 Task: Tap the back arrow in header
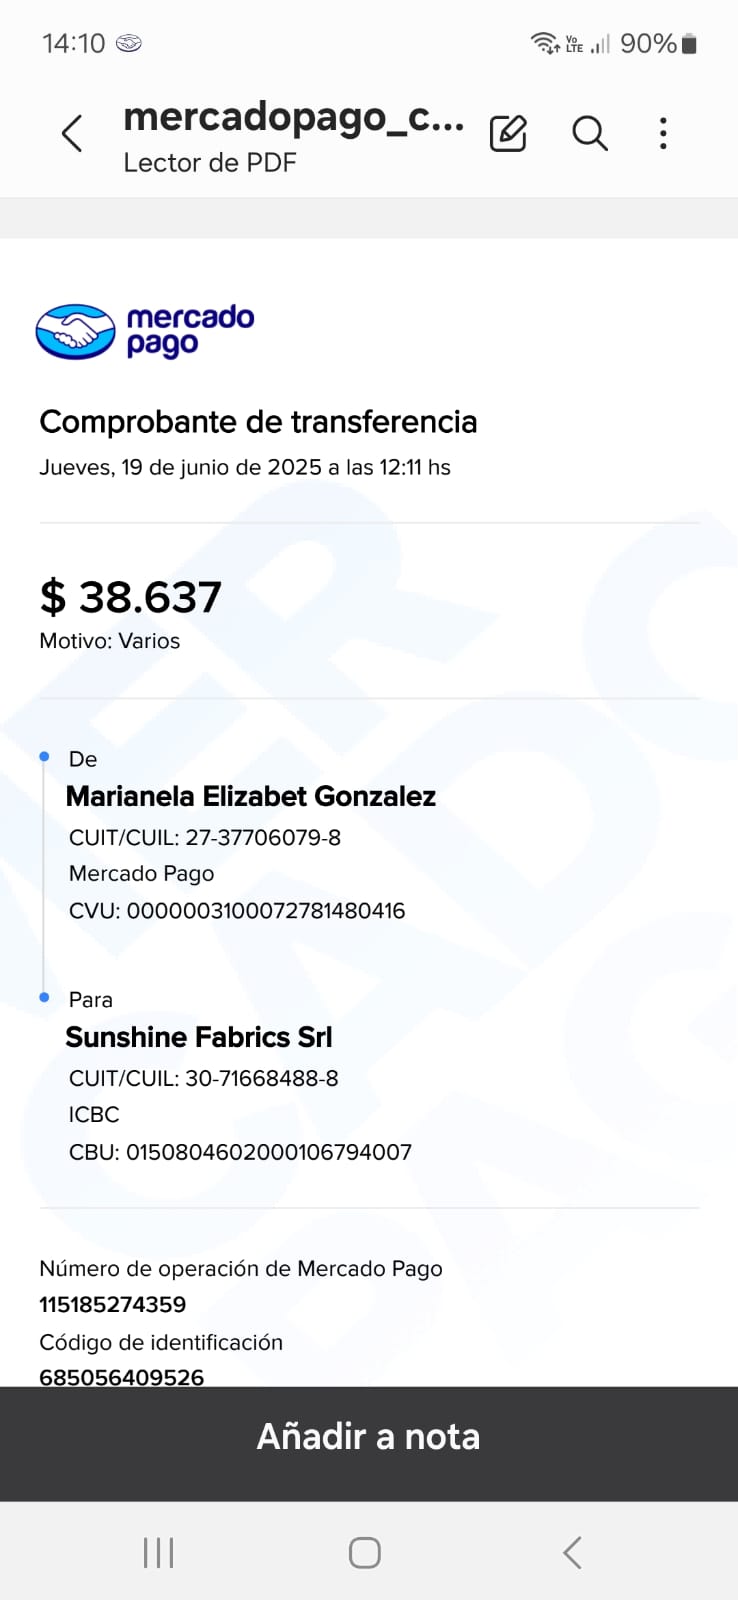(x=72, y=133)
